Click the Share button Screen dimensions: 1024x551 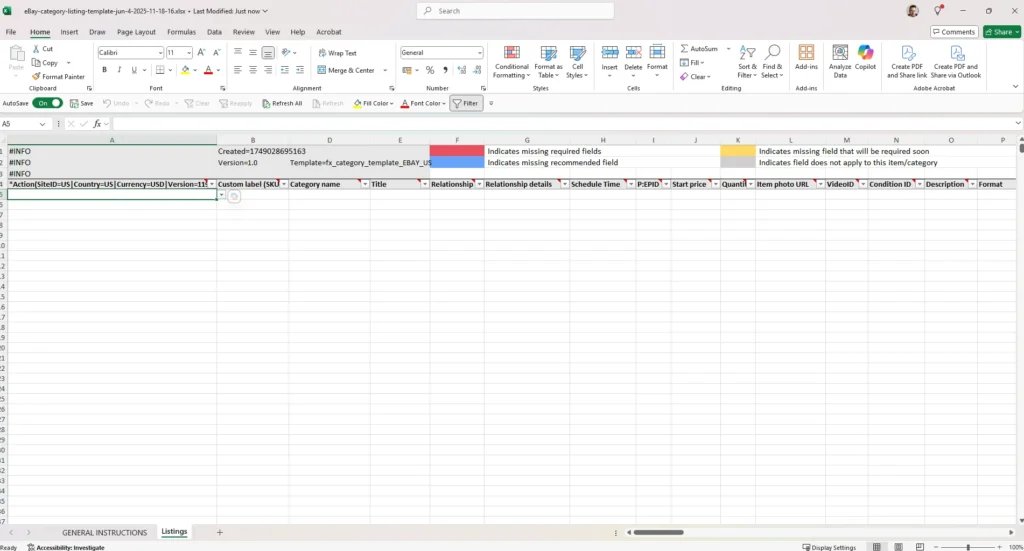[1002, 32]
